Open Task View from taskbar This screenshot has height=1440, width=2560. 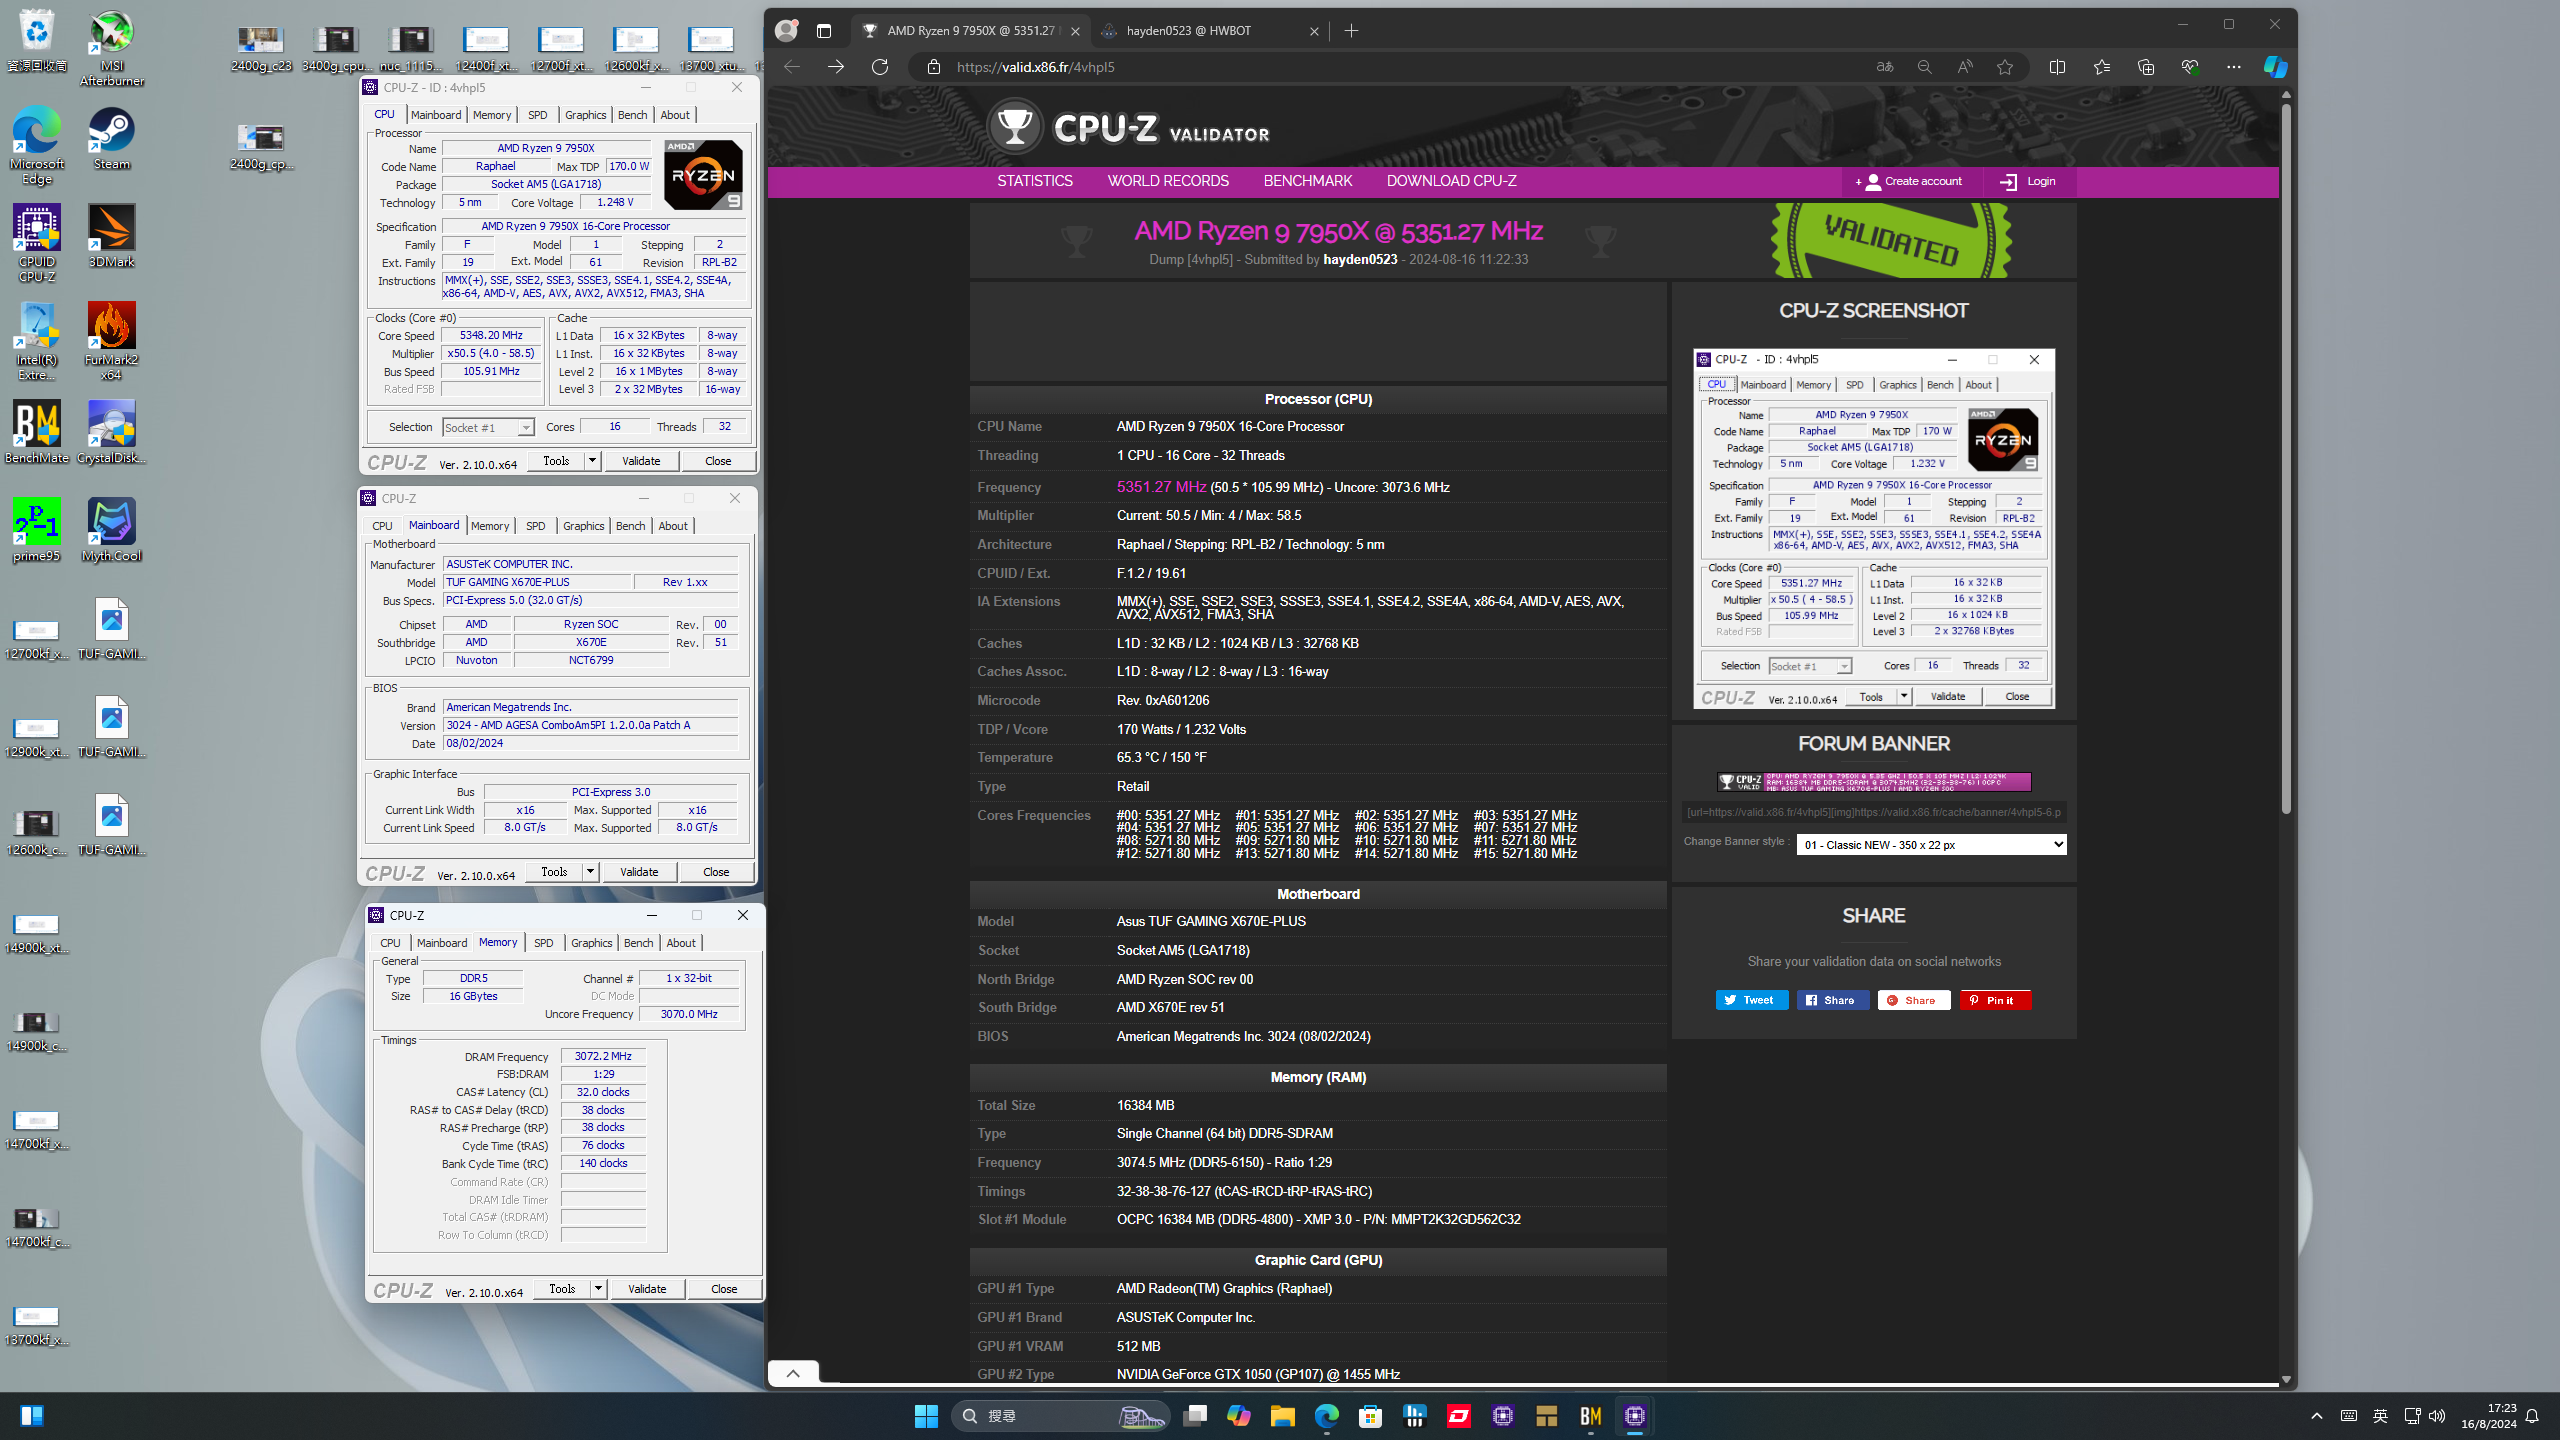(x=1195, y=1416)
